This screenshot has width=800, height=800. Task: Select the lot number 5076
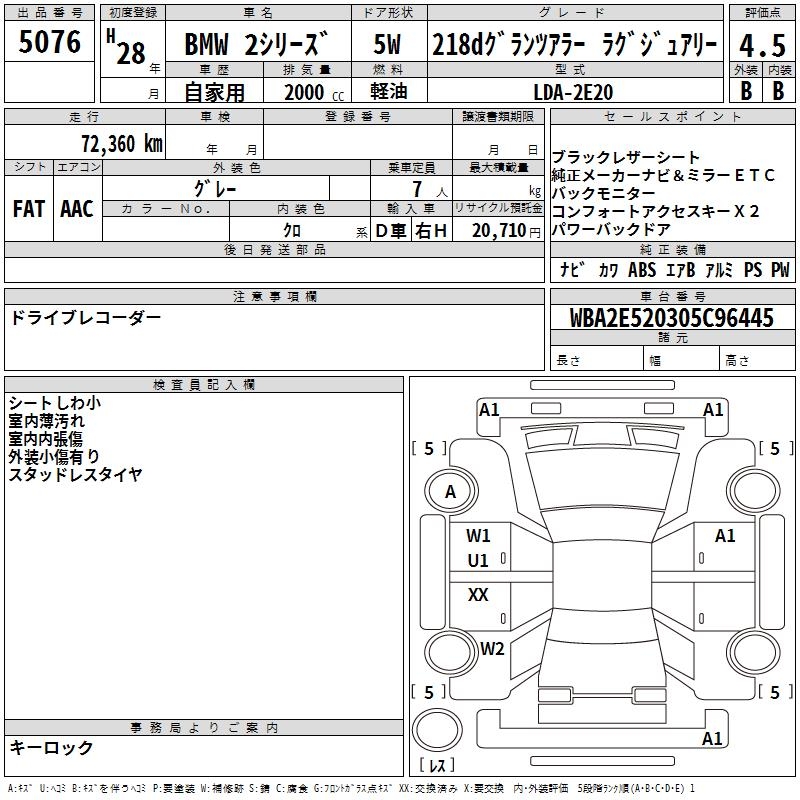click(x=49, y=42)
